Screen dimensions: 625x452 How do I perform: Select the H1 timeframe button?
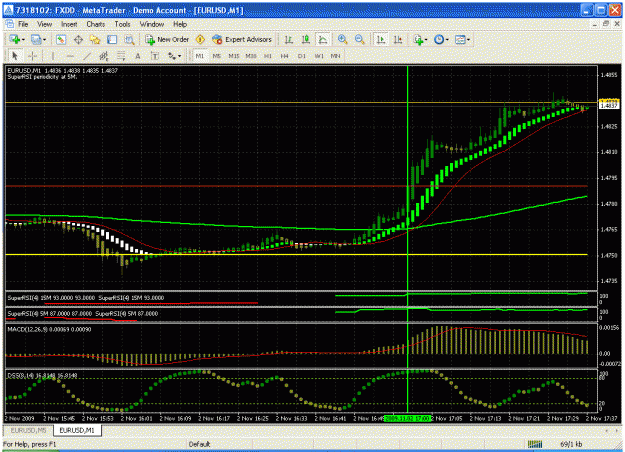(267, 56)
